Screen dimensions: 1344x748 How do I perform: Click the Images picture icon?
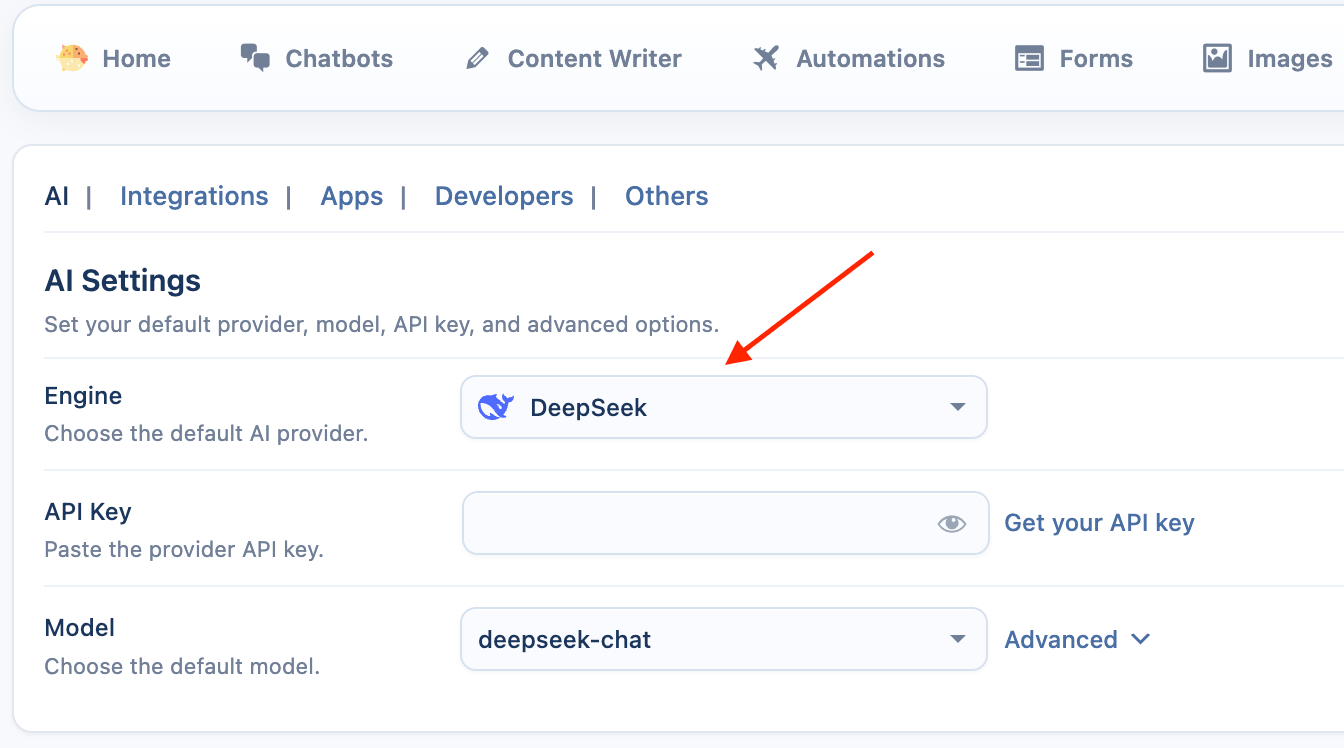tap(1217, 58)
